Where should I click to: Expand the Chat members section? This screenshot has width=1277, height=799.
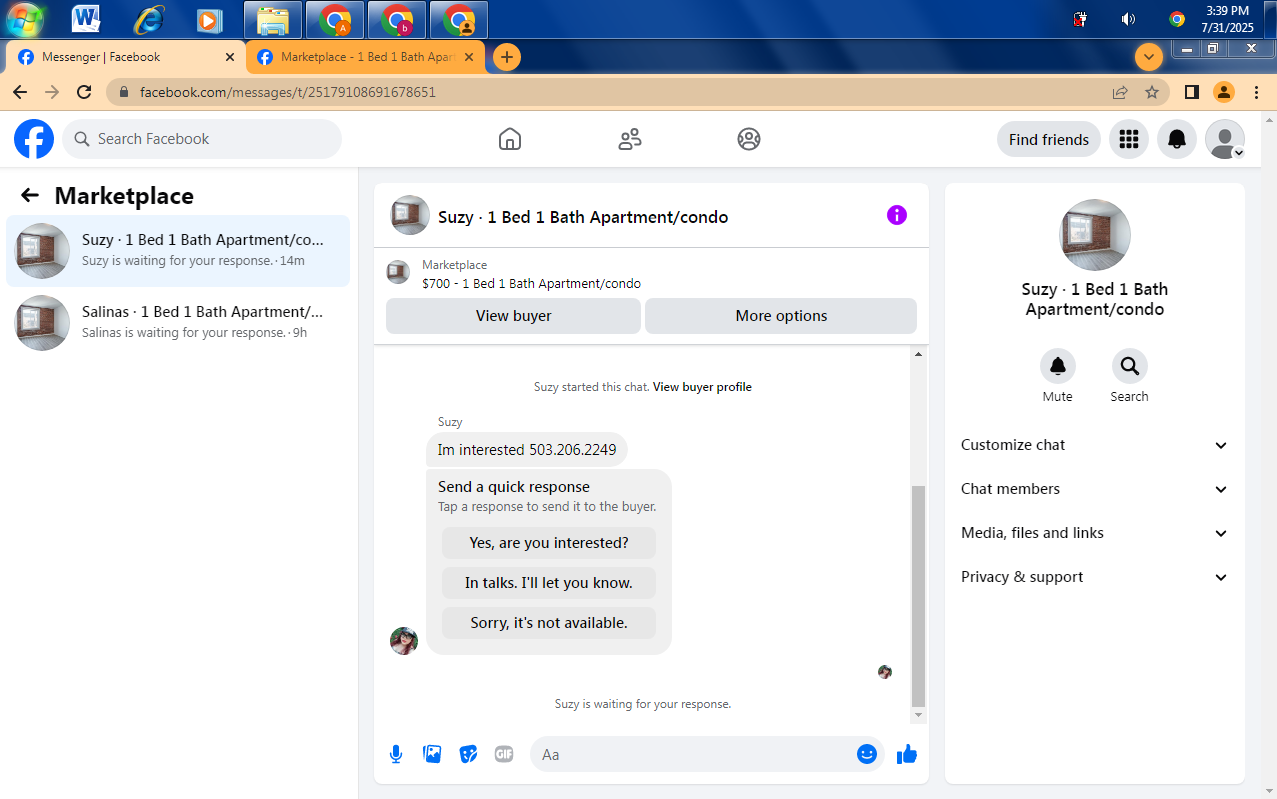pyautogui.click(x=1095, y=489)
